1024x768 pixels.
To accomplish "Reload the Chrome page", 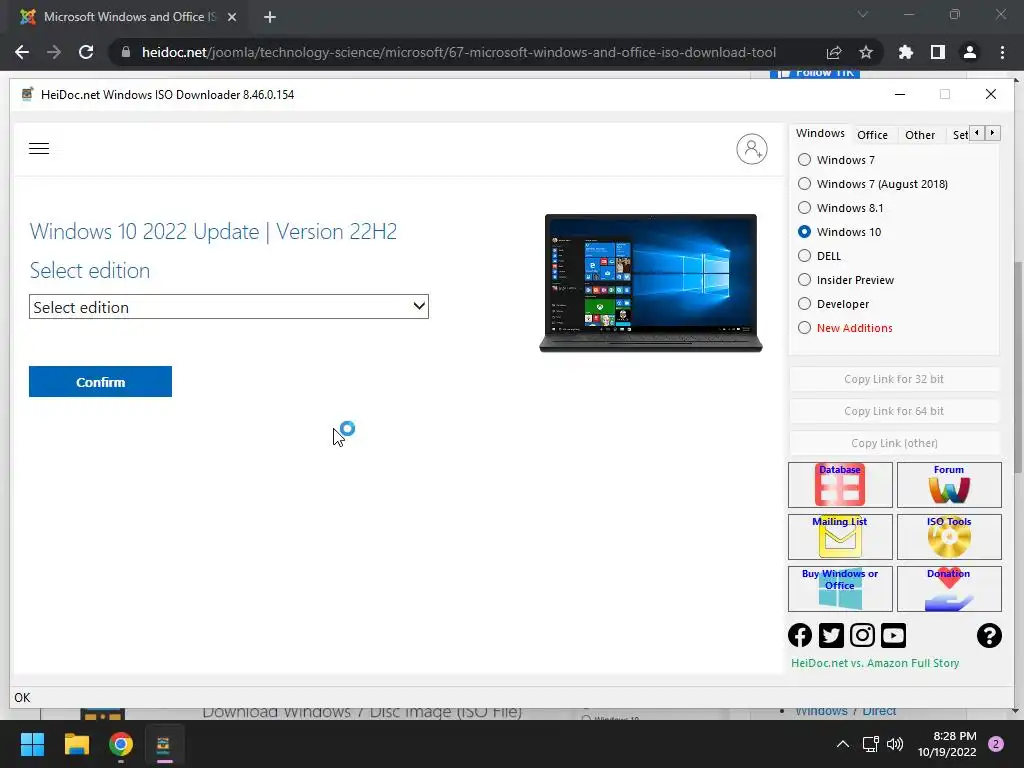I will (86, 52).
